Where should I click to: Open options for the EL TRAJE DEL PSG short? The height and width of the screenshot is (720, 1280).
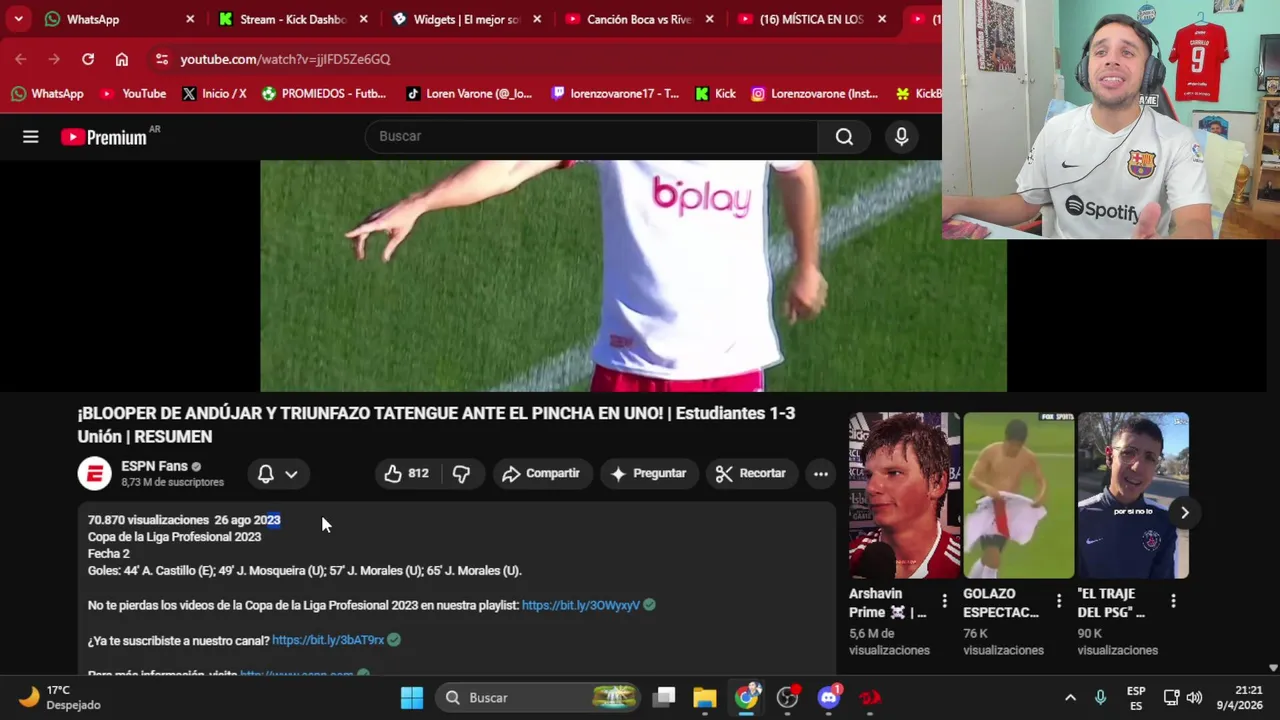(x=1173, y=601)
